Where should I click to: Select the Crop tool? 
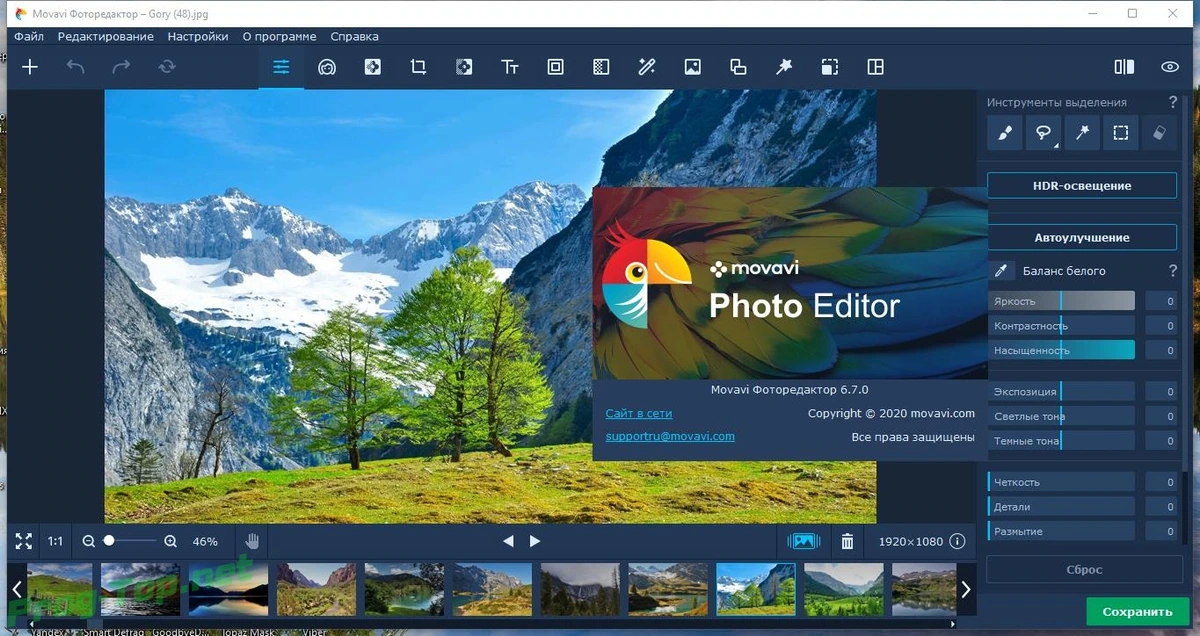[418, 67]
